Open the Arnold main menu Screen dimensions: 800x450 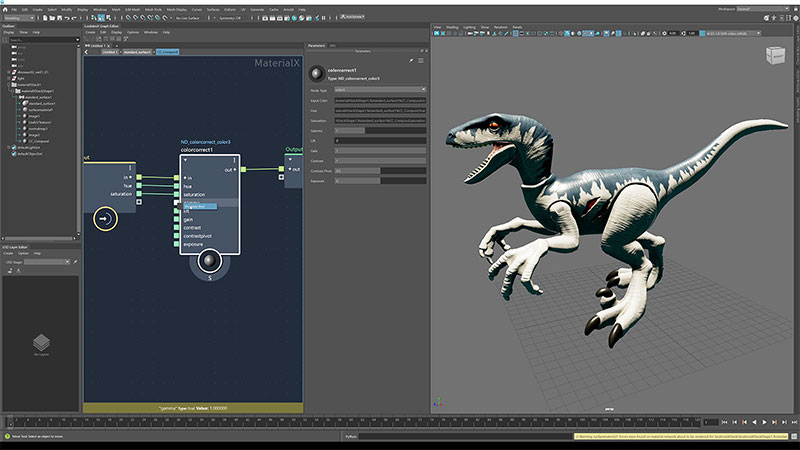pyautogui.click(x=288, y=9)
